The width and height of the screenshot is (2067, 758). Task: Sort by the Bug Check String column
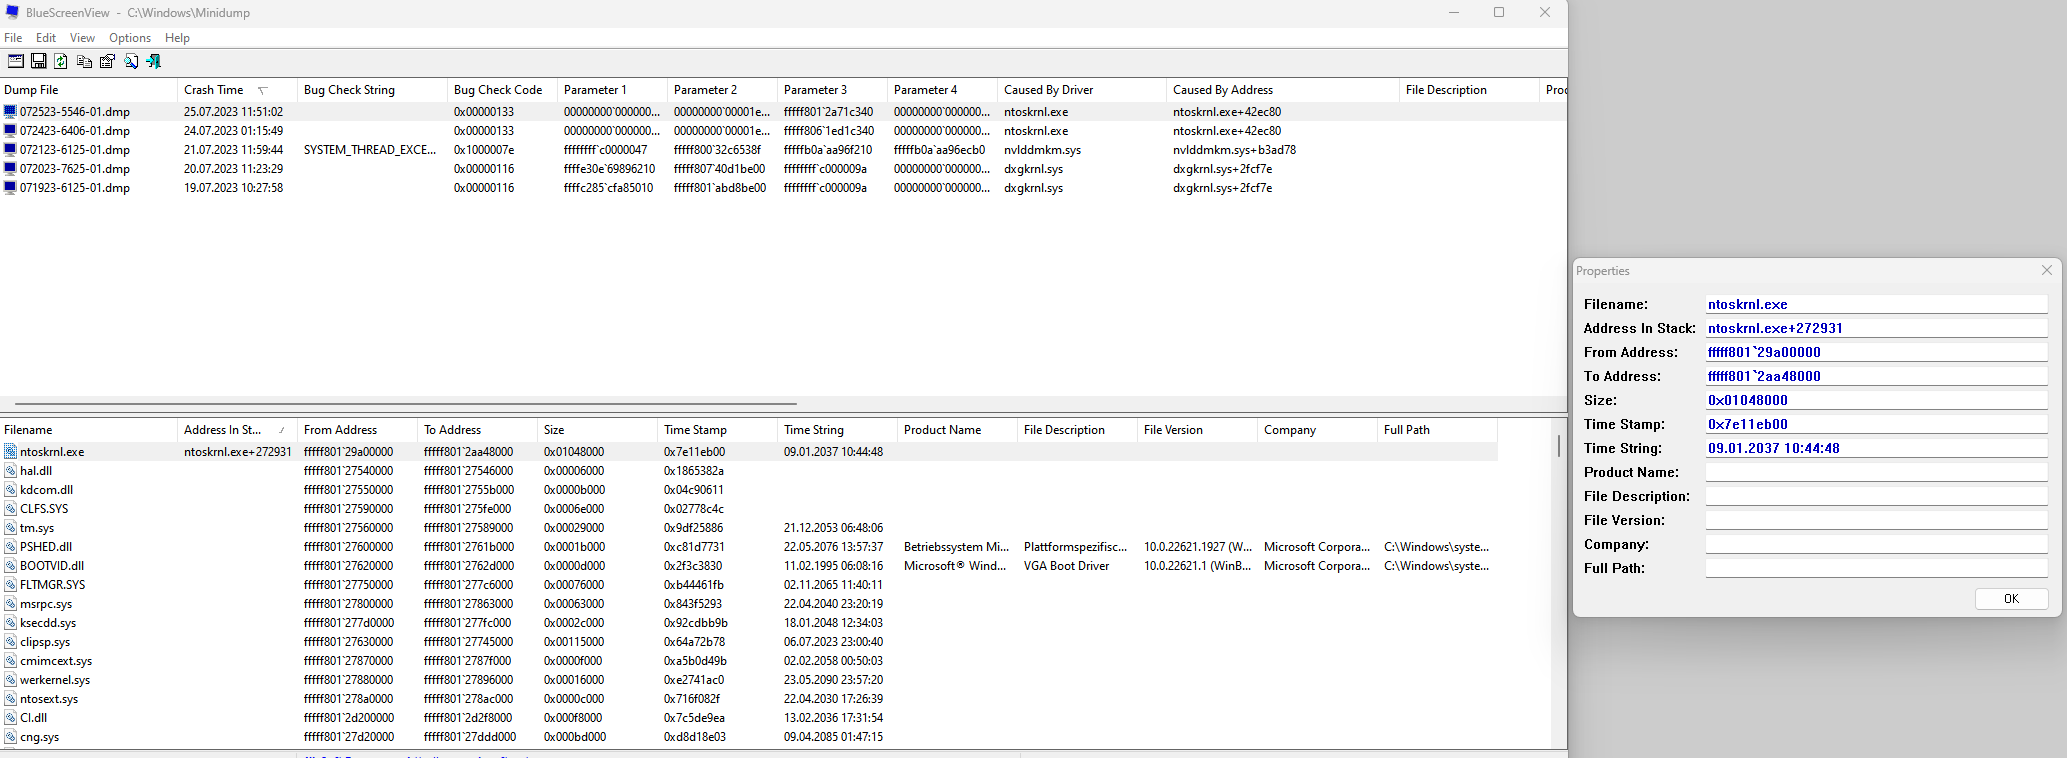point(373,90)
